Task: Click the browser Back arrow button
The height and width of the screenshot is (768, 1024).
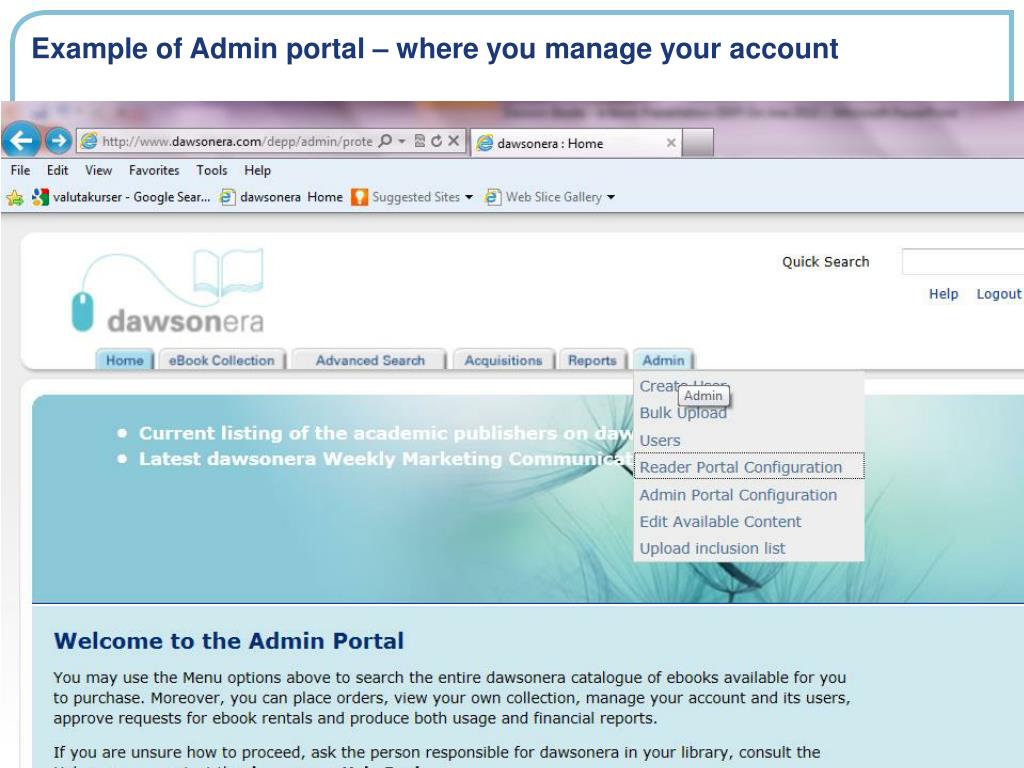Action: tap(22, 140)
